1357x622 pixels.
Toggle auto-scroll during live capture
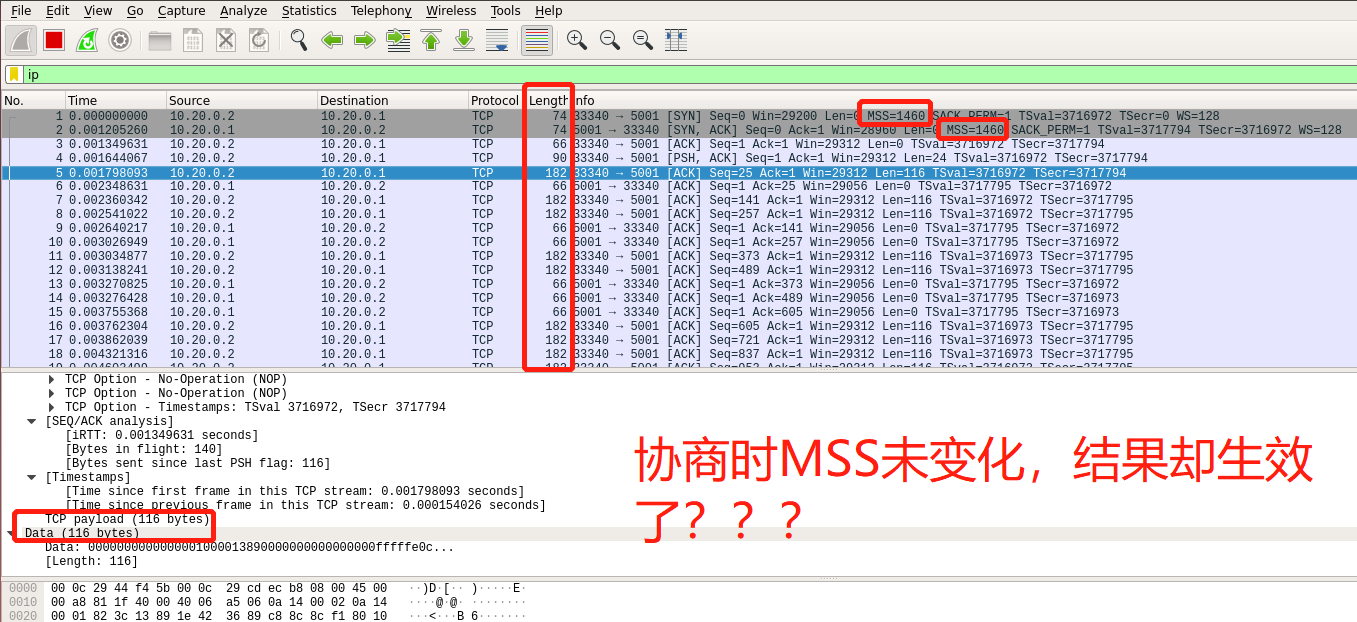click(498, 40)
